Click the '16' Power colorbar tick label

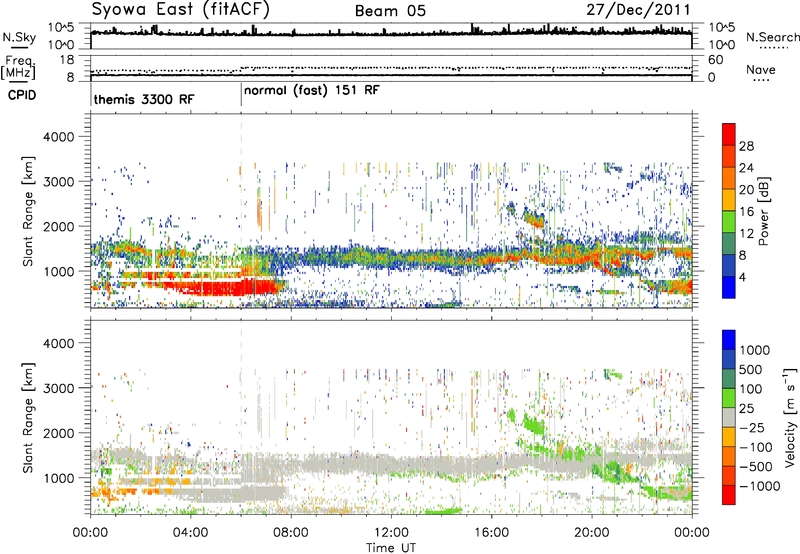coord(746,212)
